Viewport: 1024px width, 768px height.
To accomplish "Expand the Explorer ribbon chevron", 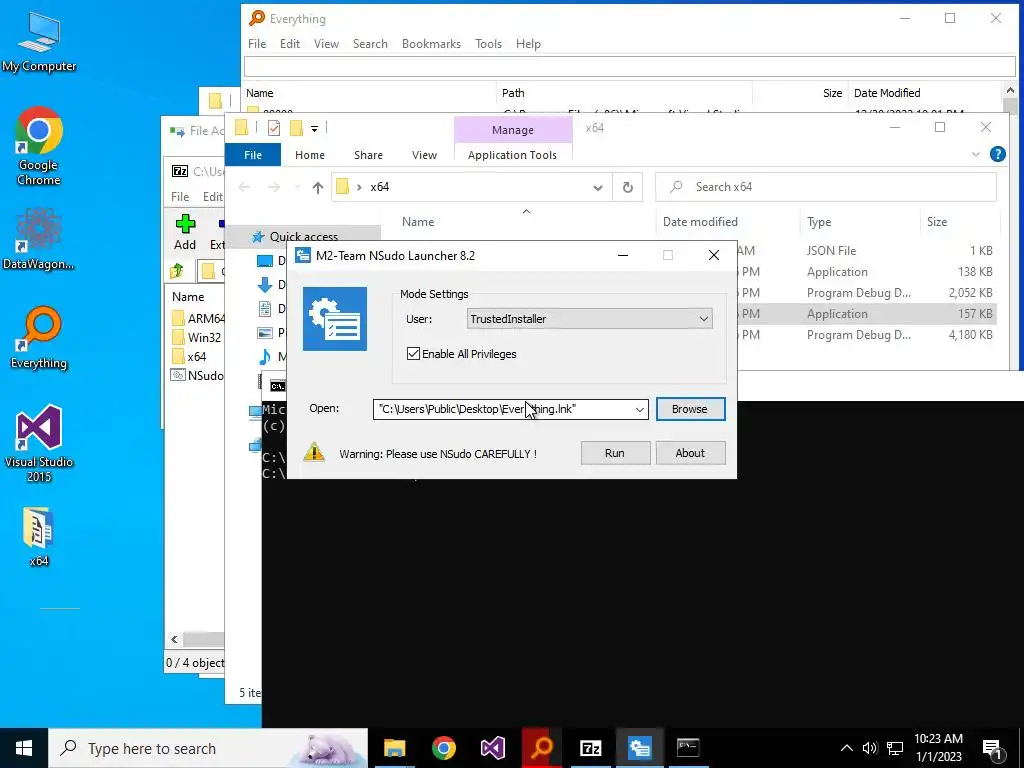I will click(976, 154).
